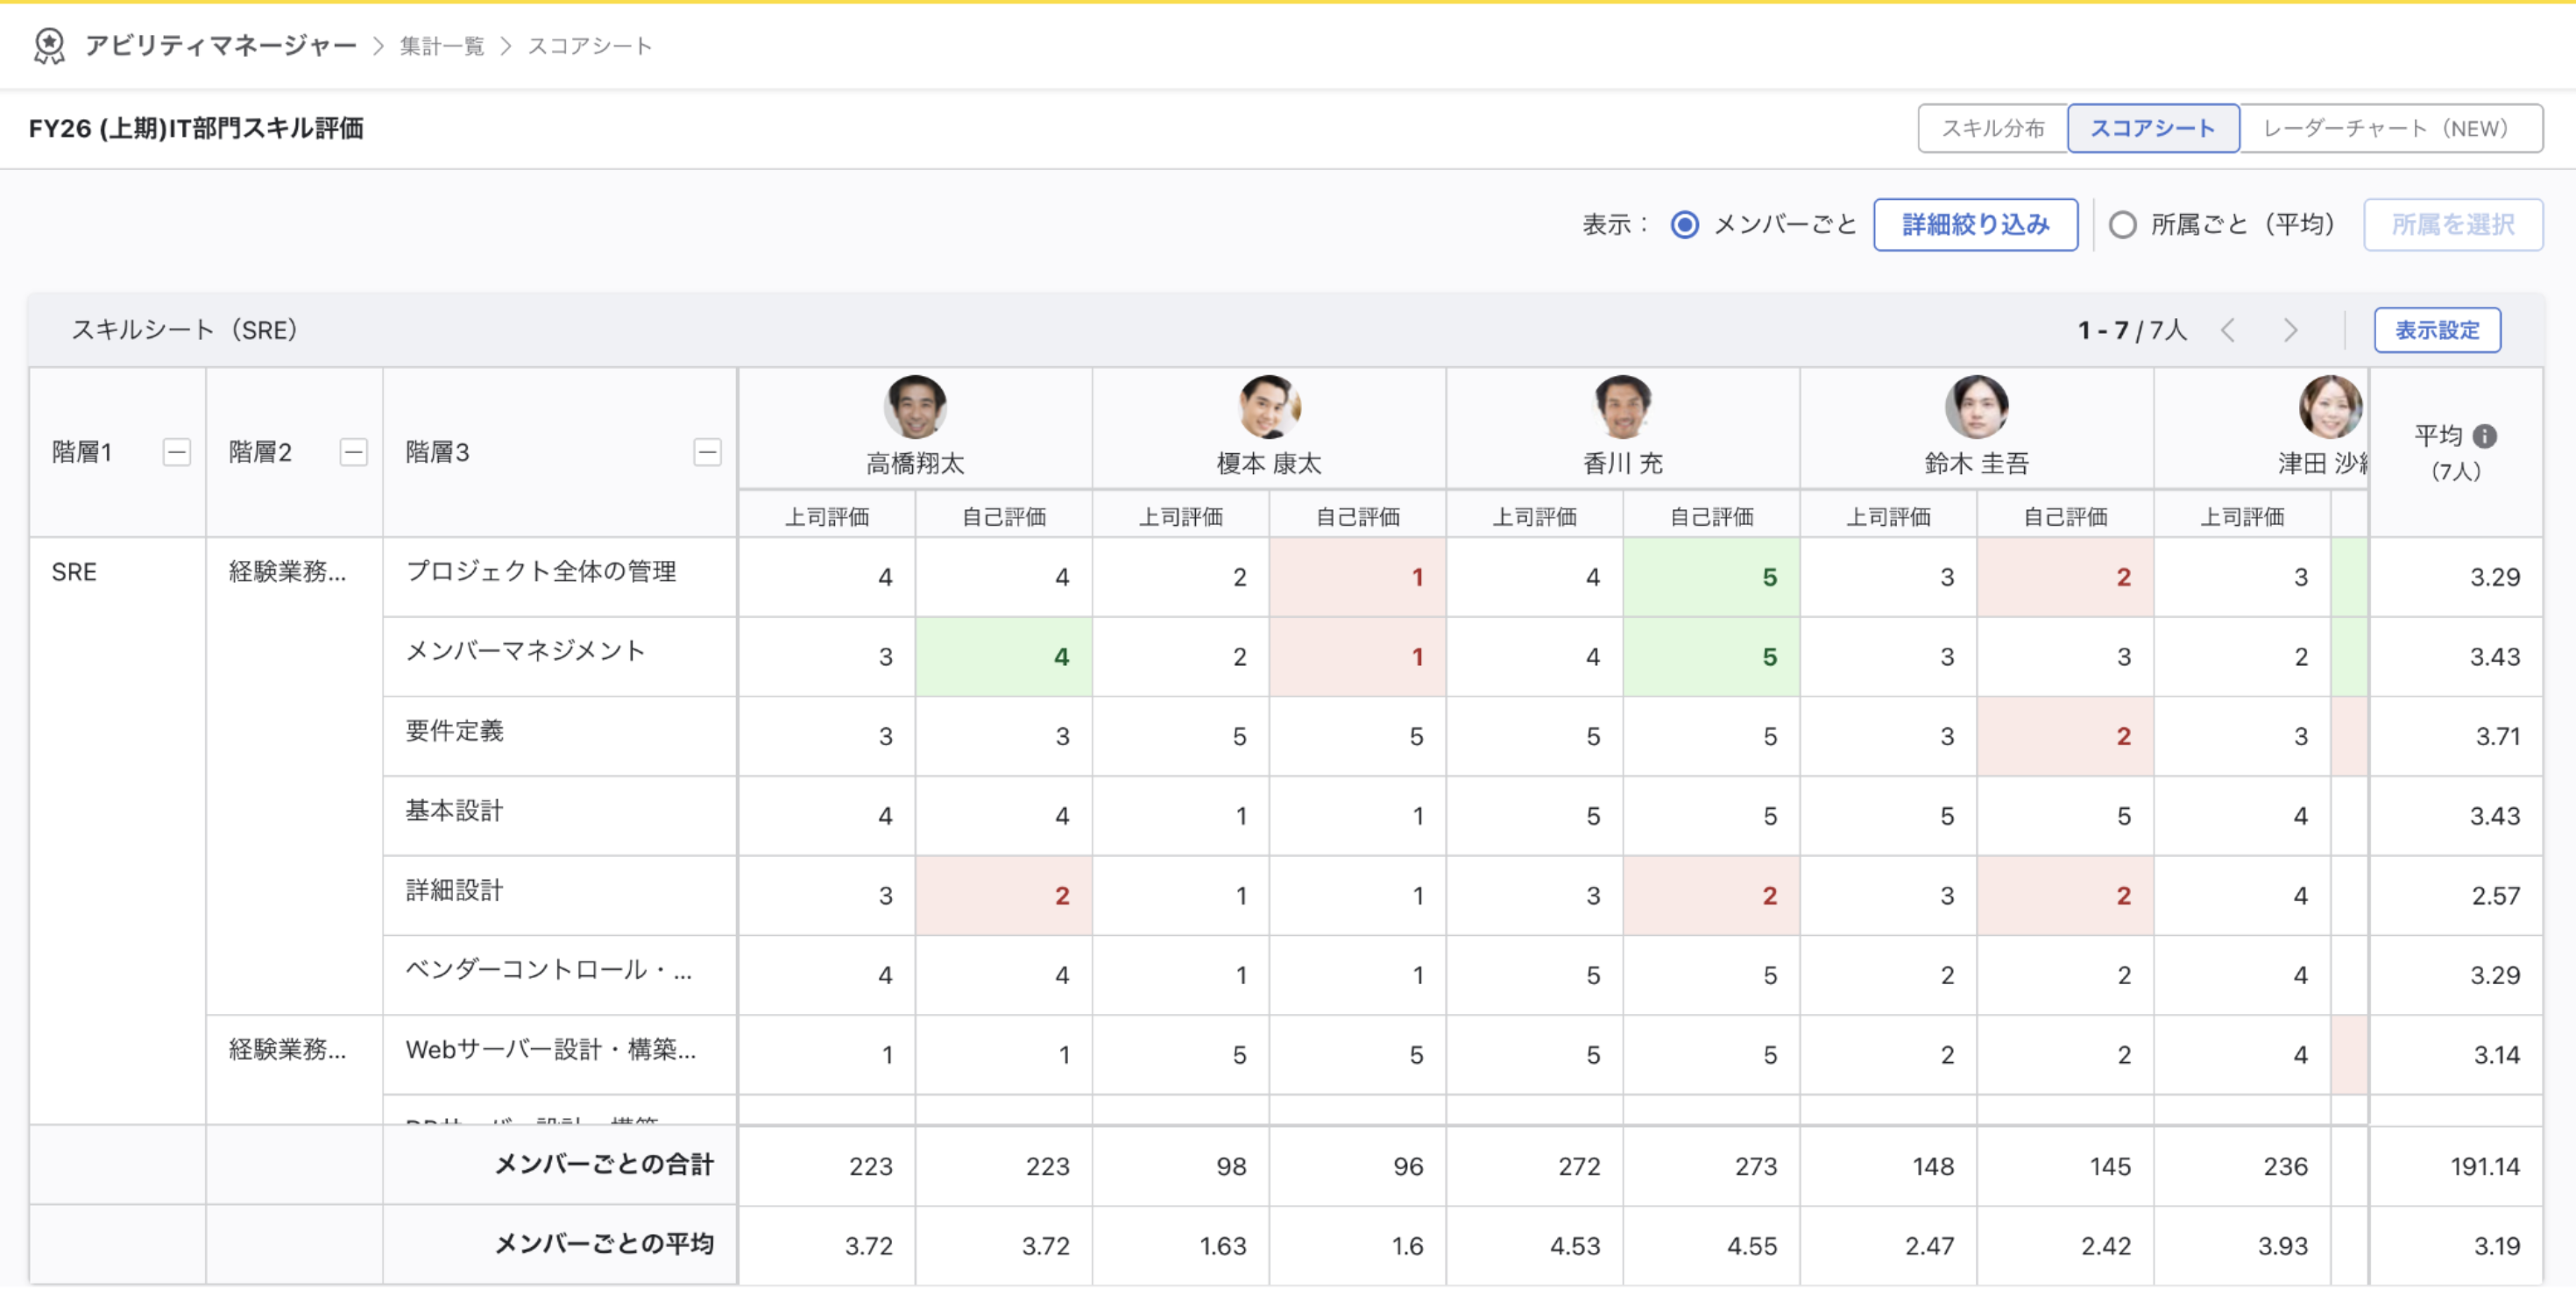Collapse the 階層3 column
2576x1304 pixels.
pos(707,452)
